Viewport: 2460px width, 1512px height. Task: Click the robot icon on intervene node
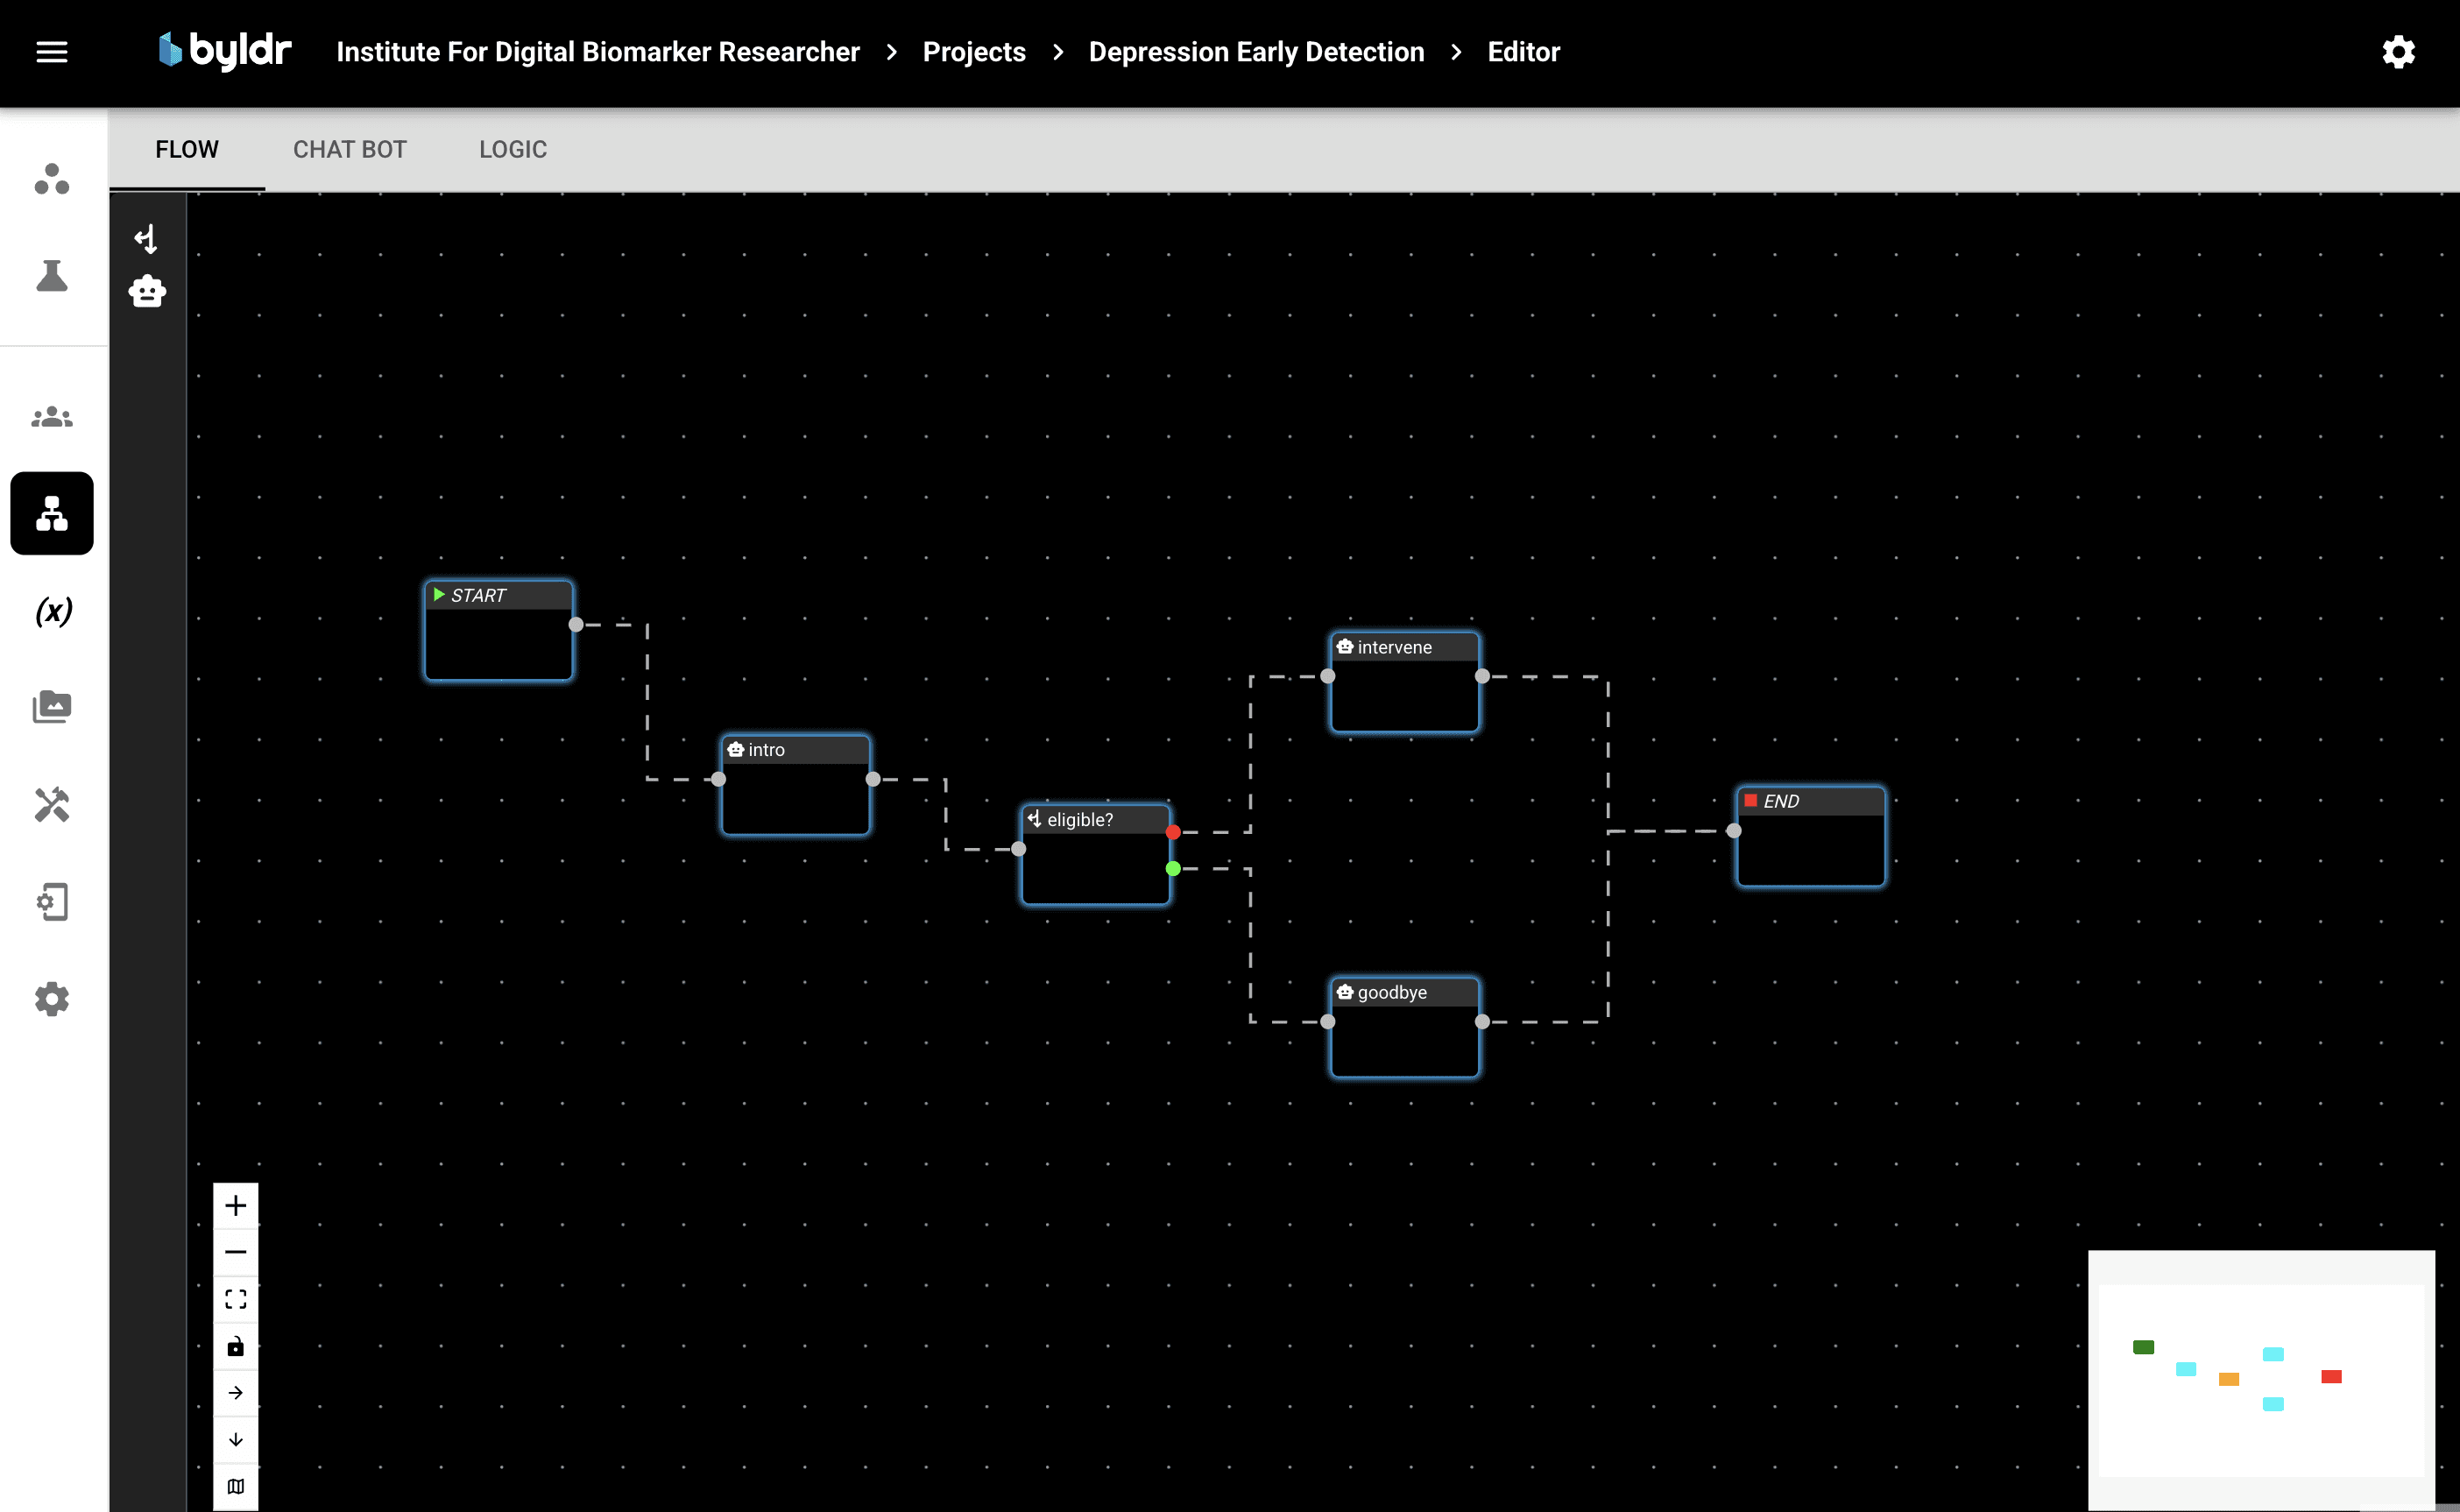(x=1345, y=647)
